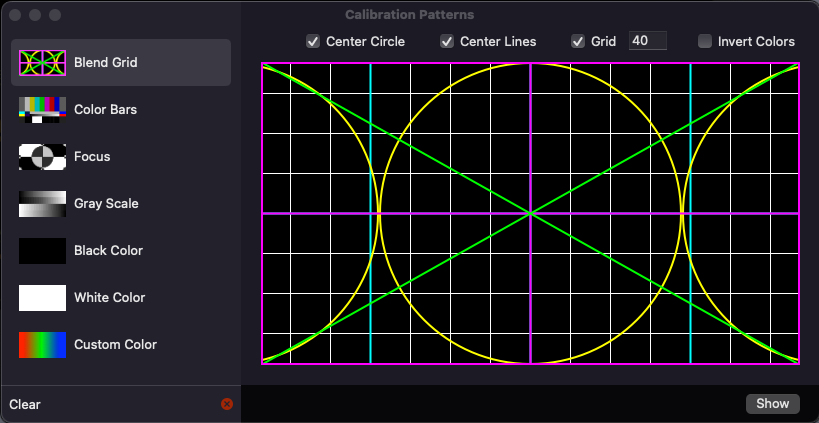Screen dimensions: 819x423
Task: Open the Custom Color rainbow thumbnail
Action: [42, 345]
